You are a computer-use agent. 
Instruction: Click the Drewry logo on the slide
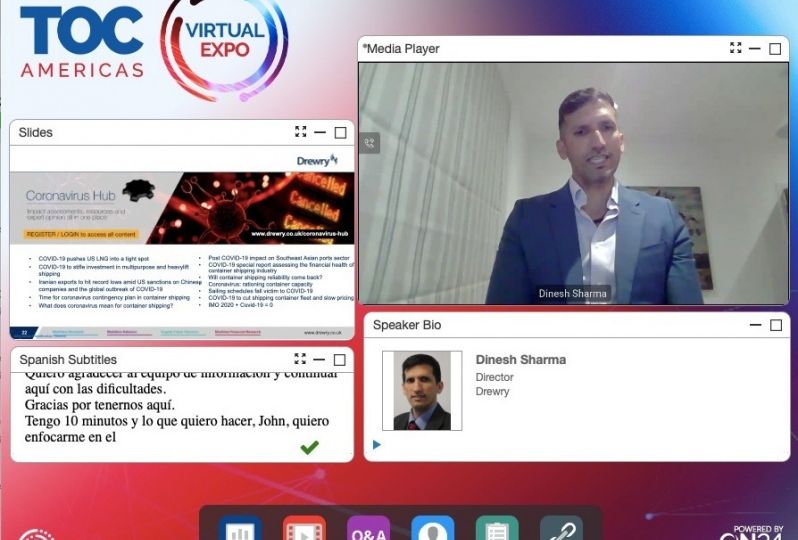tap(317, 160)
